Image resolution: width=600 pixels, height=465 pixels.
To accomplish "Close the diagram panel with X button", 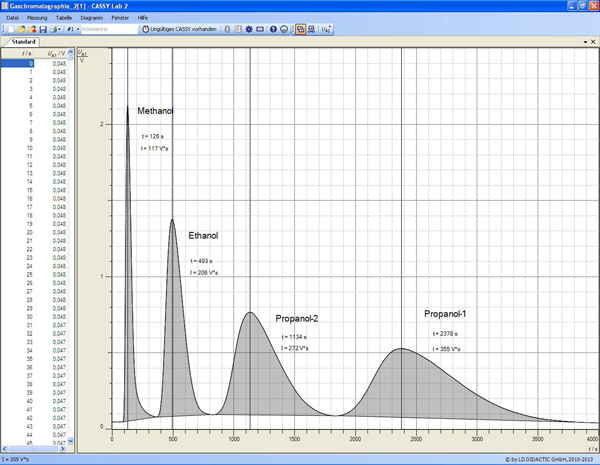I will click(x=593, y=43).
